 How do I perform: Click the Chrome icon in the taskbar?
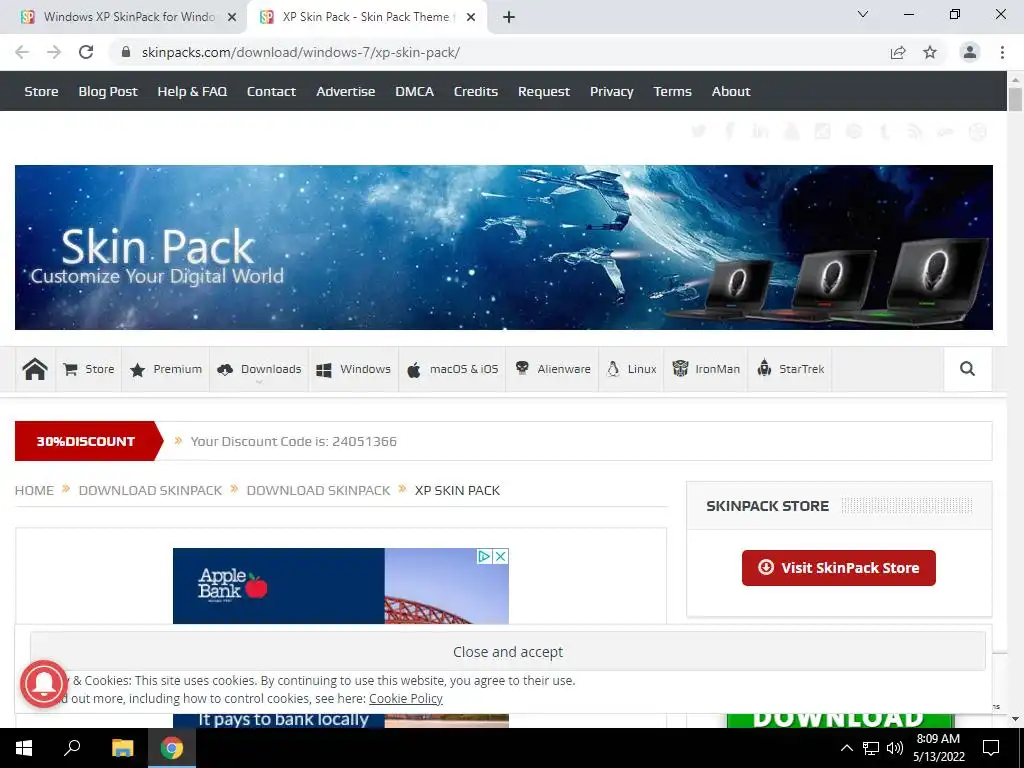coord(172,748)
